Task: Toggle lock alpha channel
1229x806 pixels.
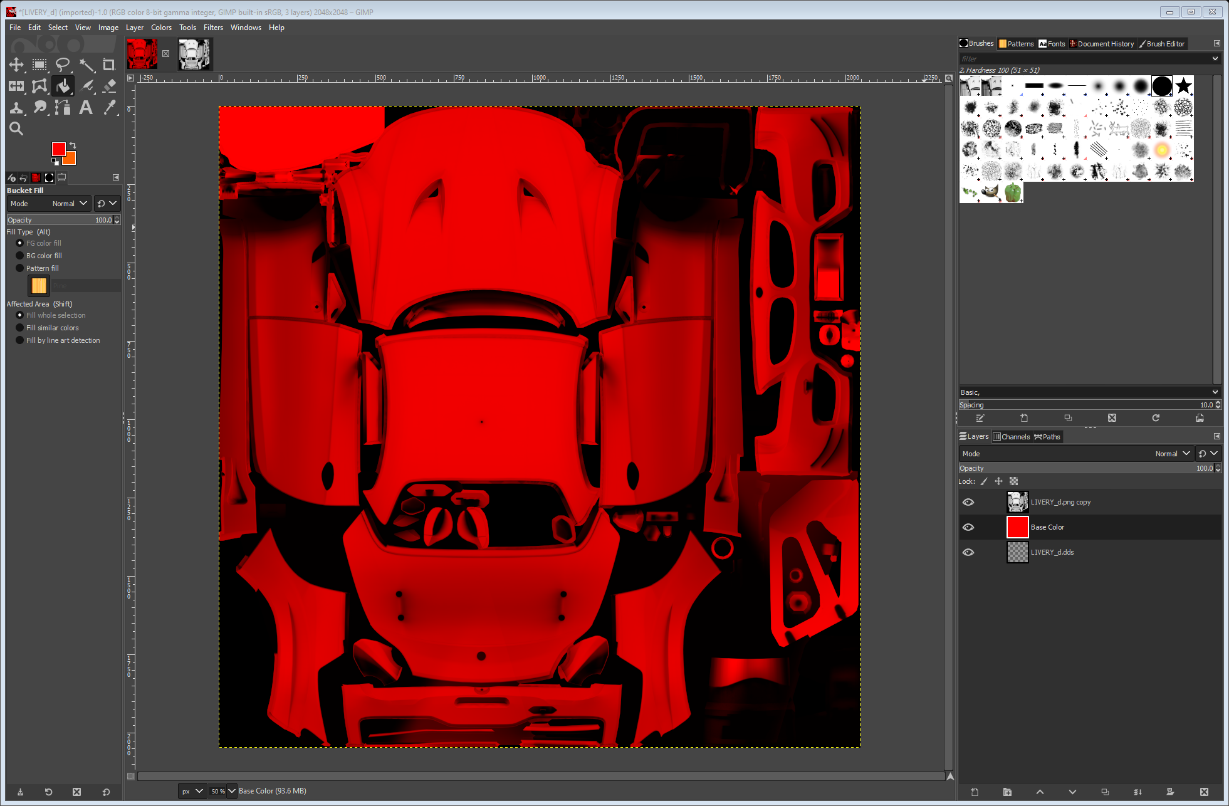Action: pos(1013,481)
